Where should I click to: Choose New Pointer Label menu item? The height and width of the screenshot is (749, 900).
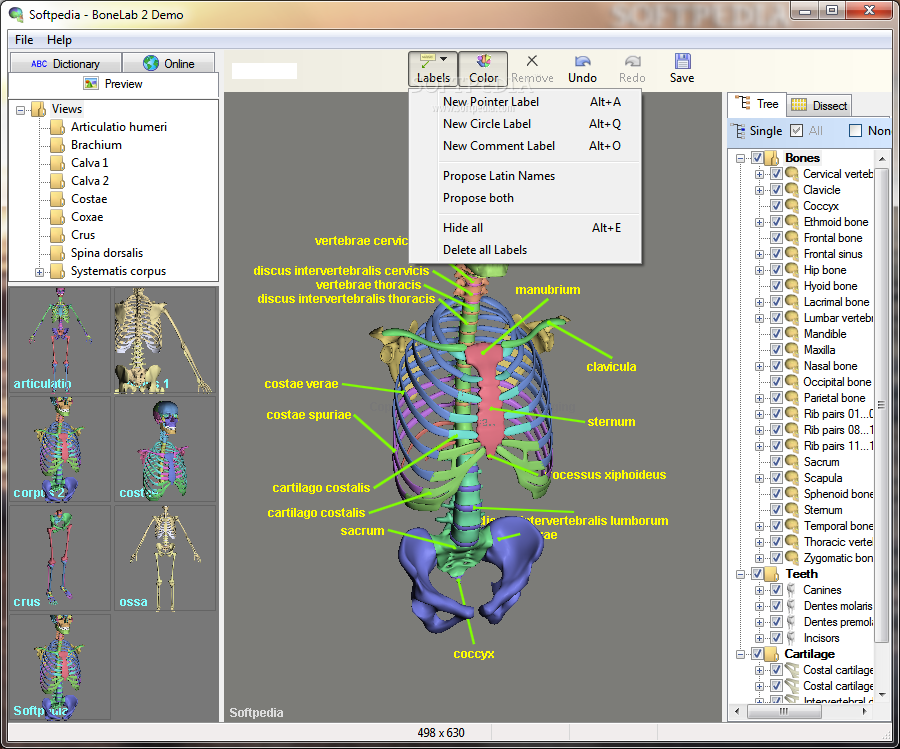pos(525,102)
